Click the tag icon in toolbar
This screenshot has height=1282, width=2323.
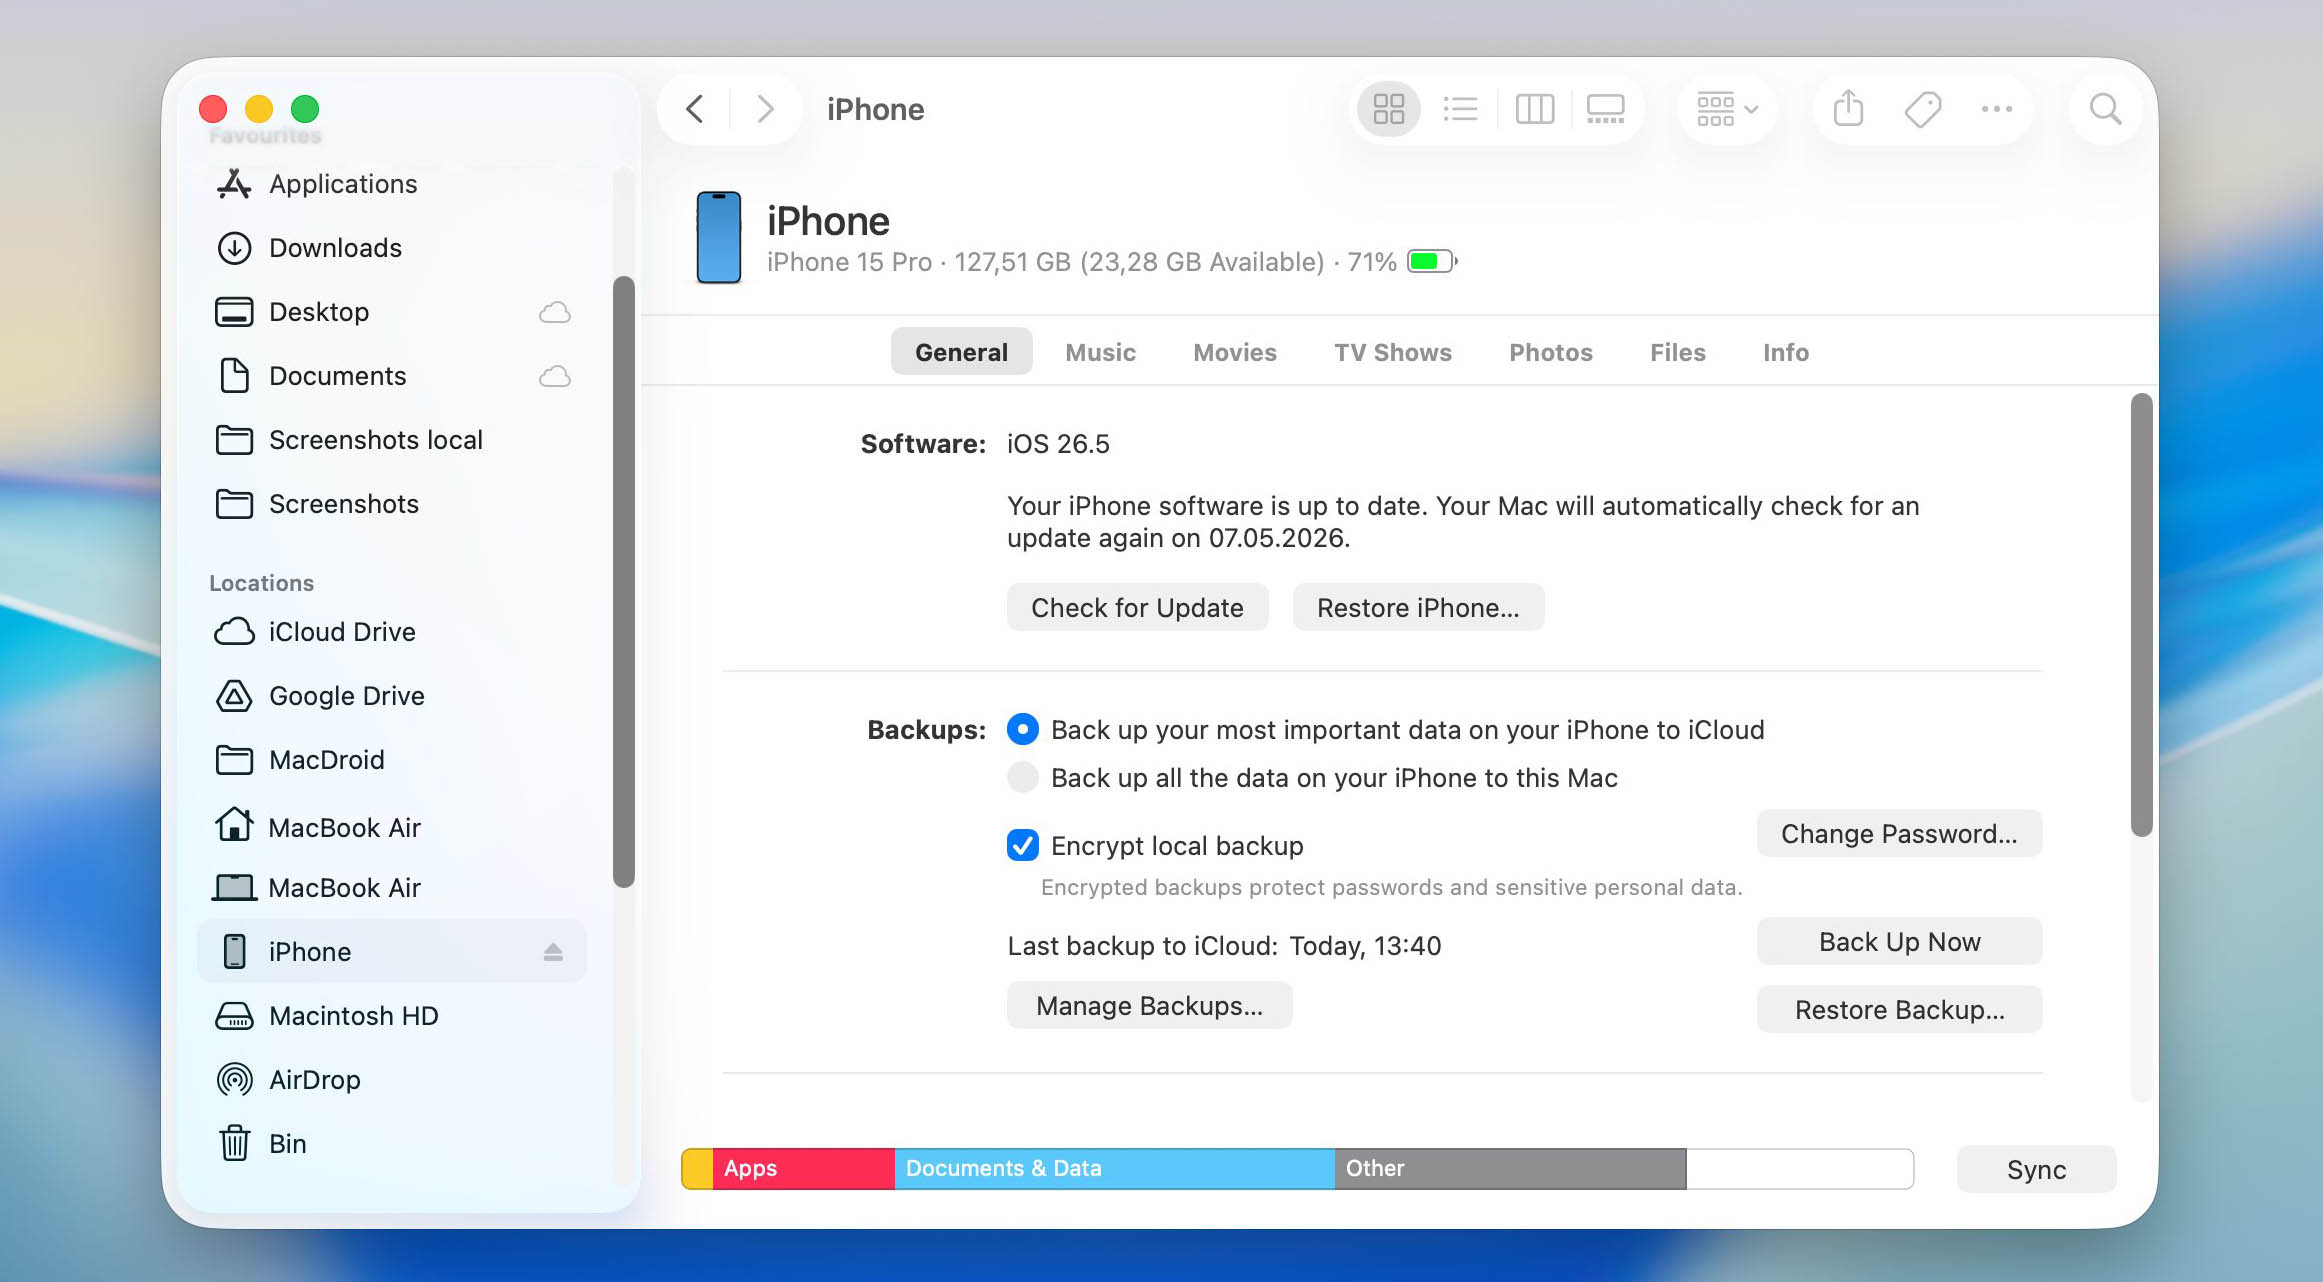[x=1922, y=109]
